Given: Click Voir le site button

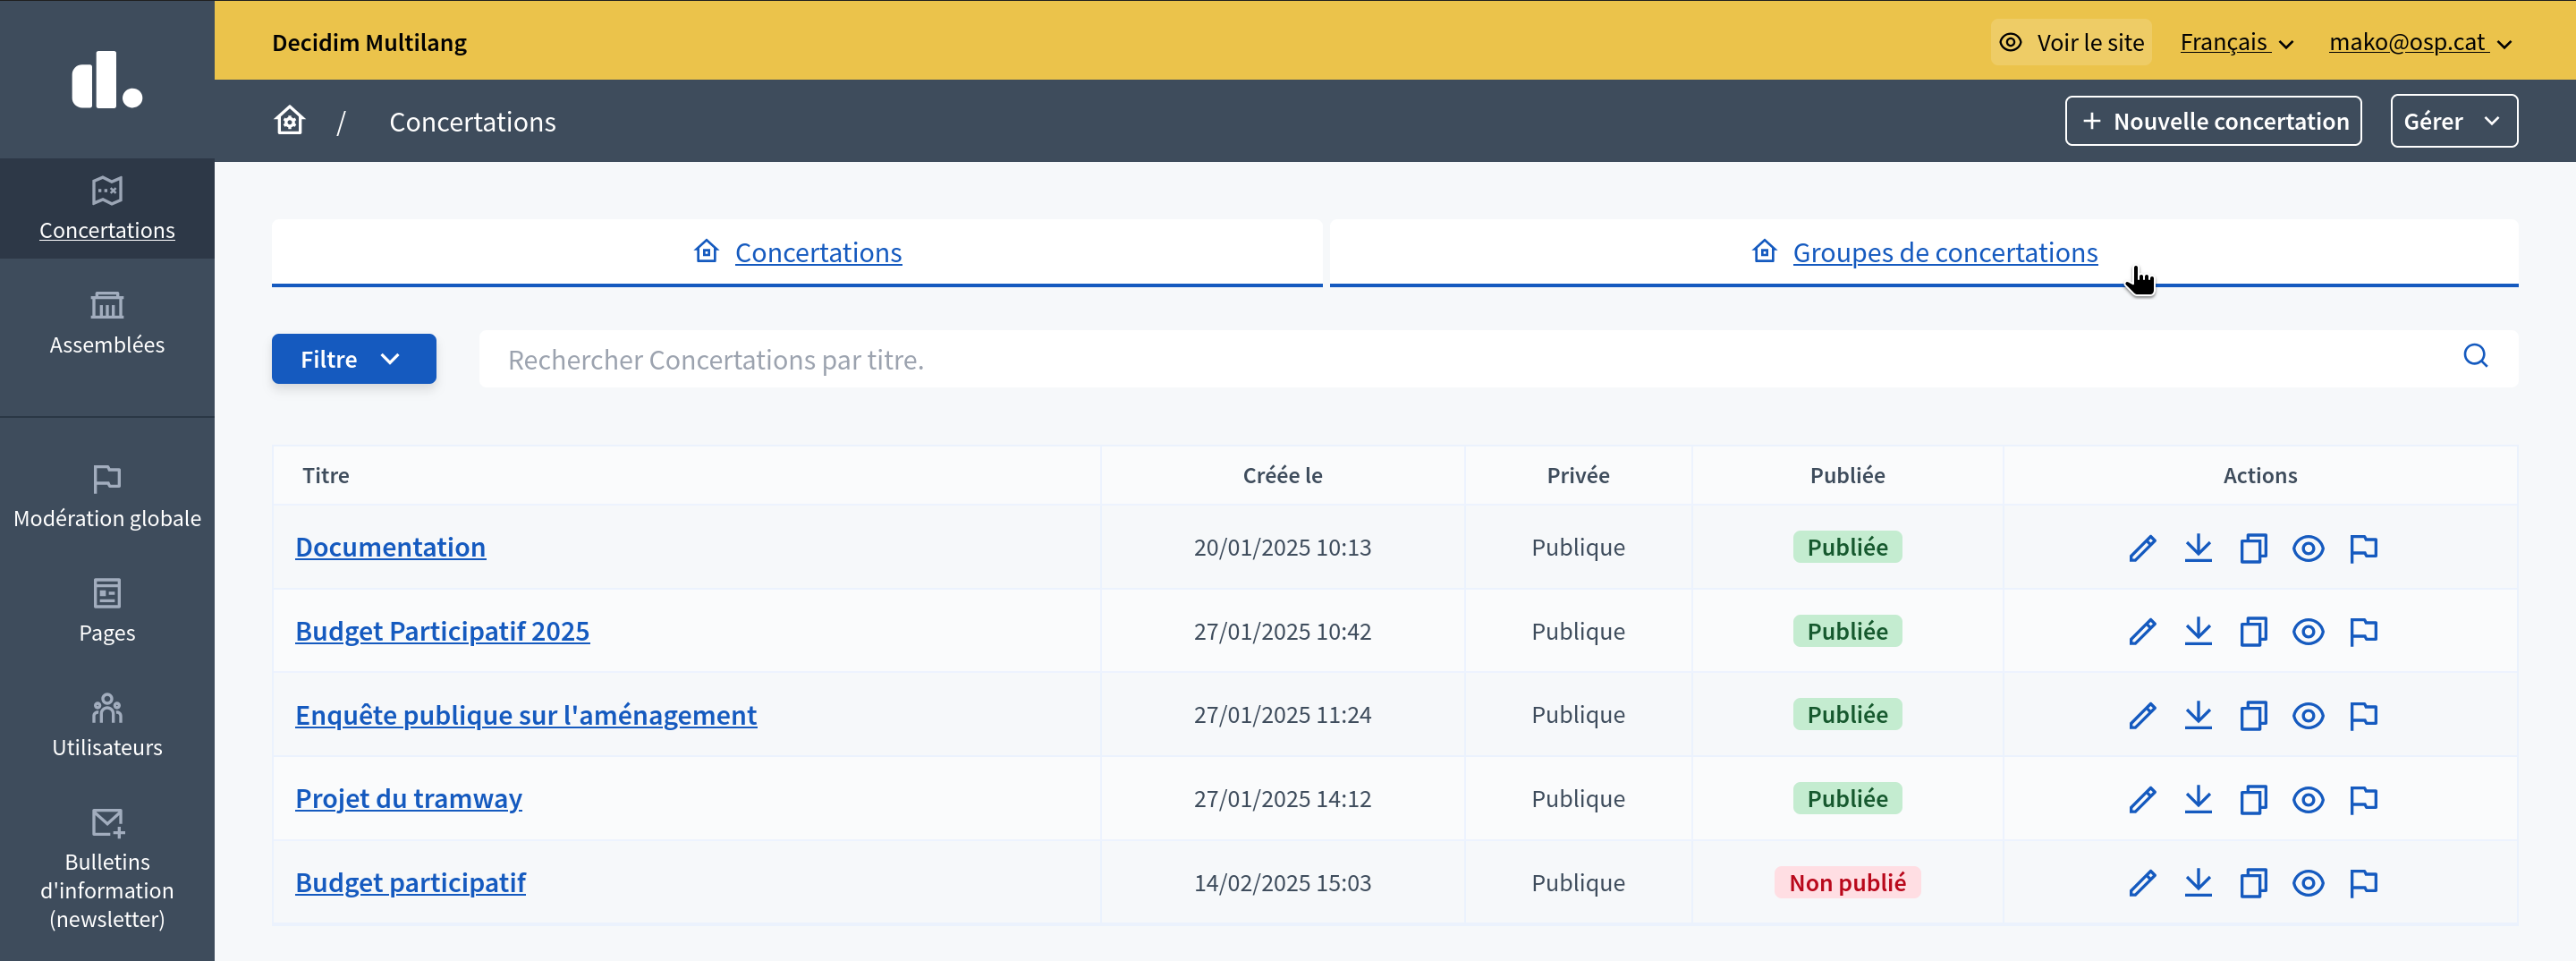Looking at the screenshot, I should click(x=2071, y=42).
